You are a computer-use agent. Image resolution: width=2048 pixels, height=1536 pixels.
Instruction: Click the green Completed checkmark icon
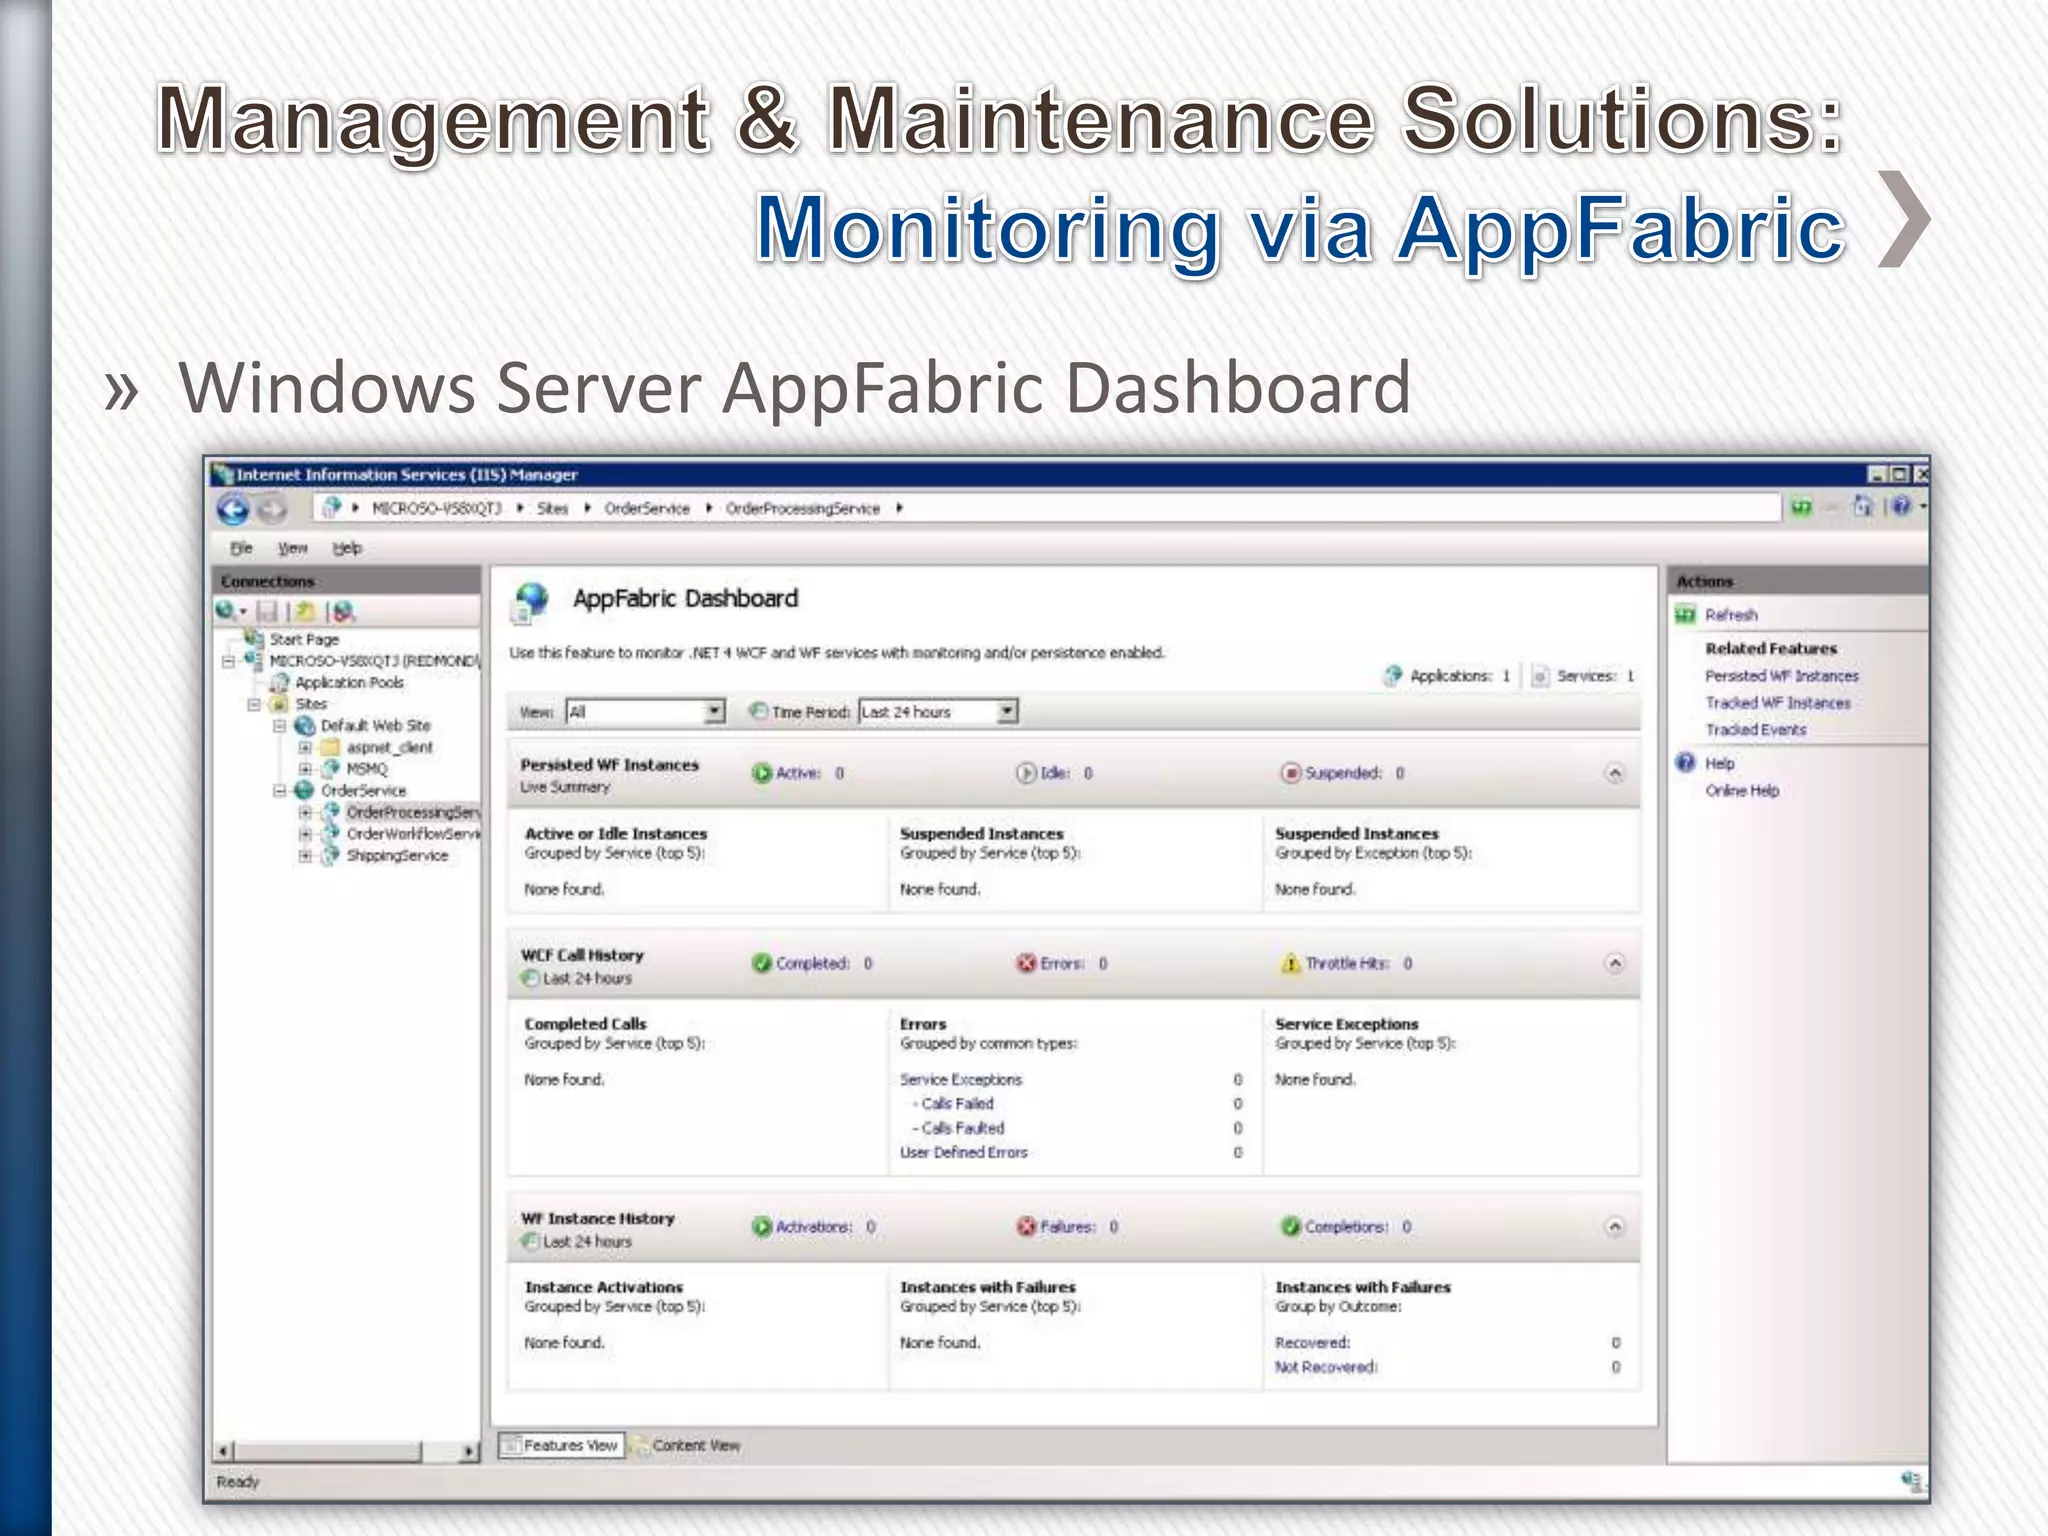coord(762,963)
